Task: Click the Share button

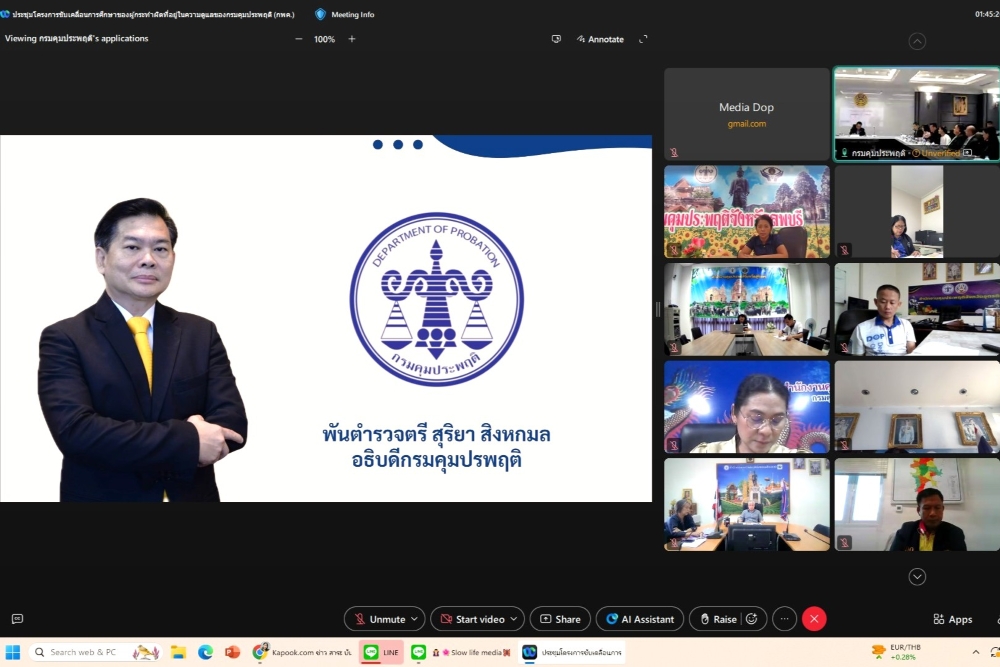Action: tap(560, 619)
